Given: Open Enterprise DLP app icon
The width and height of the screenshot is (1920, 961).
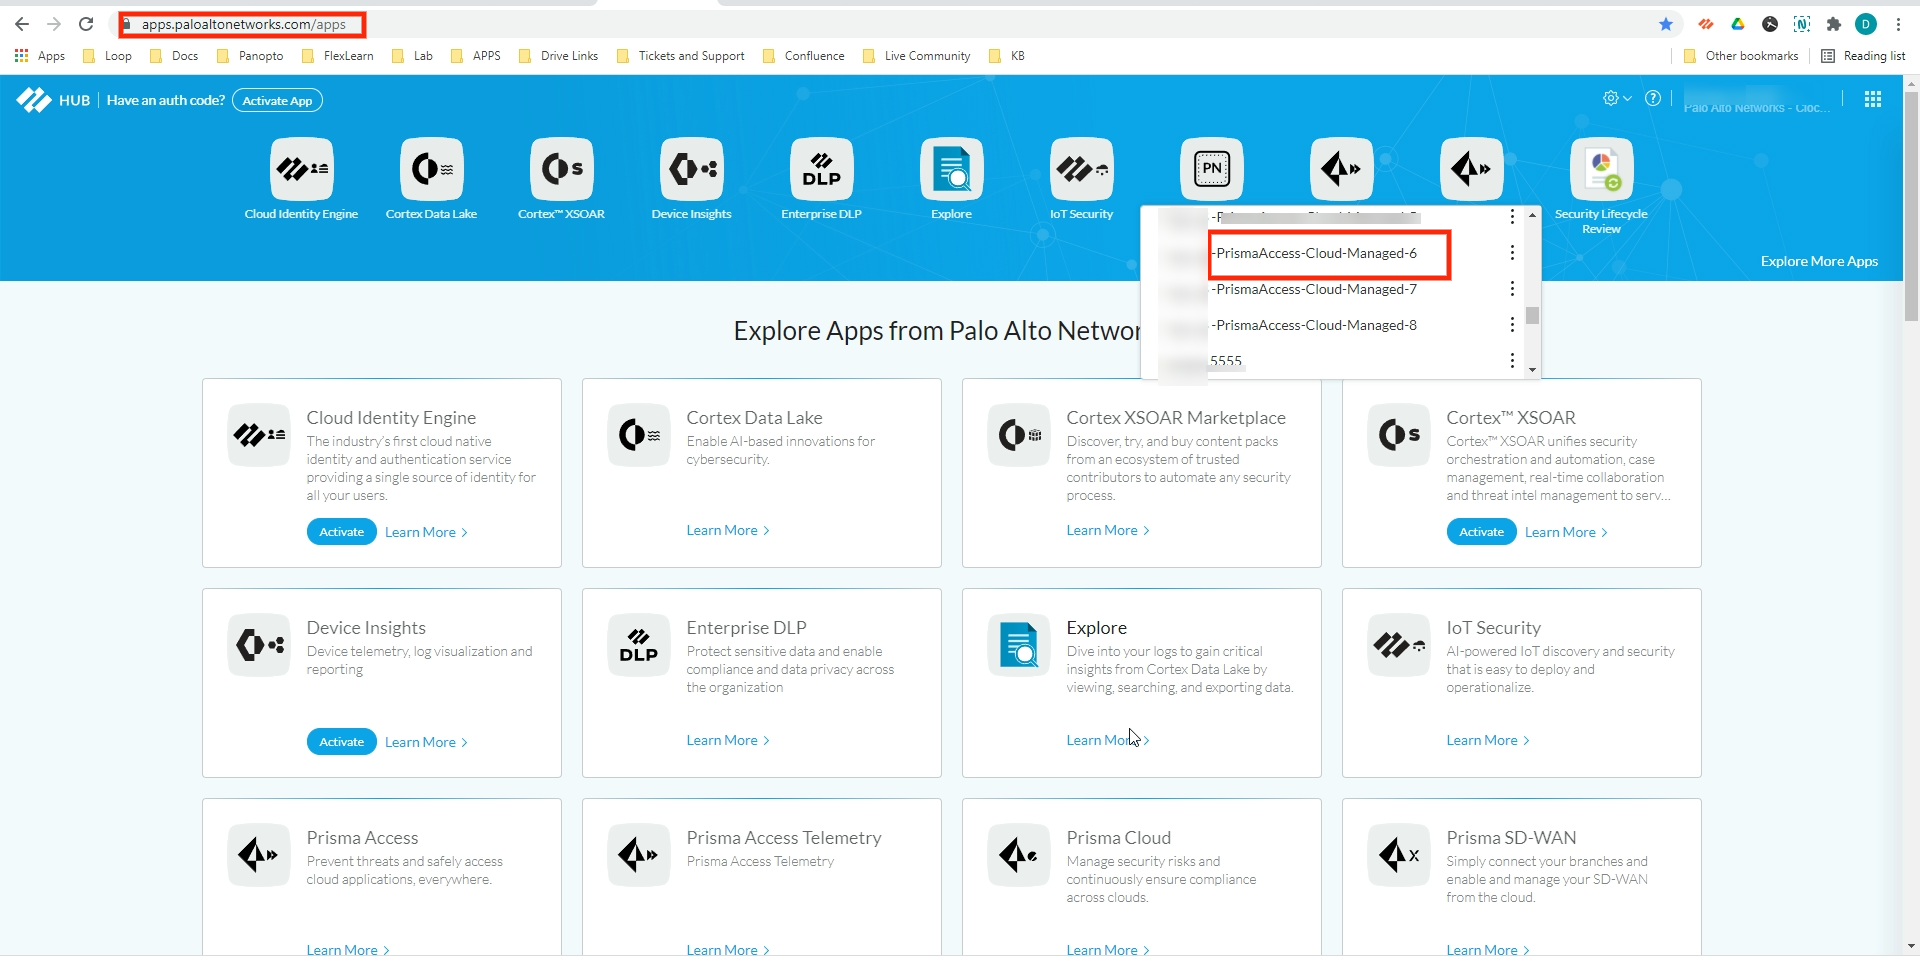Looking at the screenshot, I should pyautogui.click(x=821, y=169).
